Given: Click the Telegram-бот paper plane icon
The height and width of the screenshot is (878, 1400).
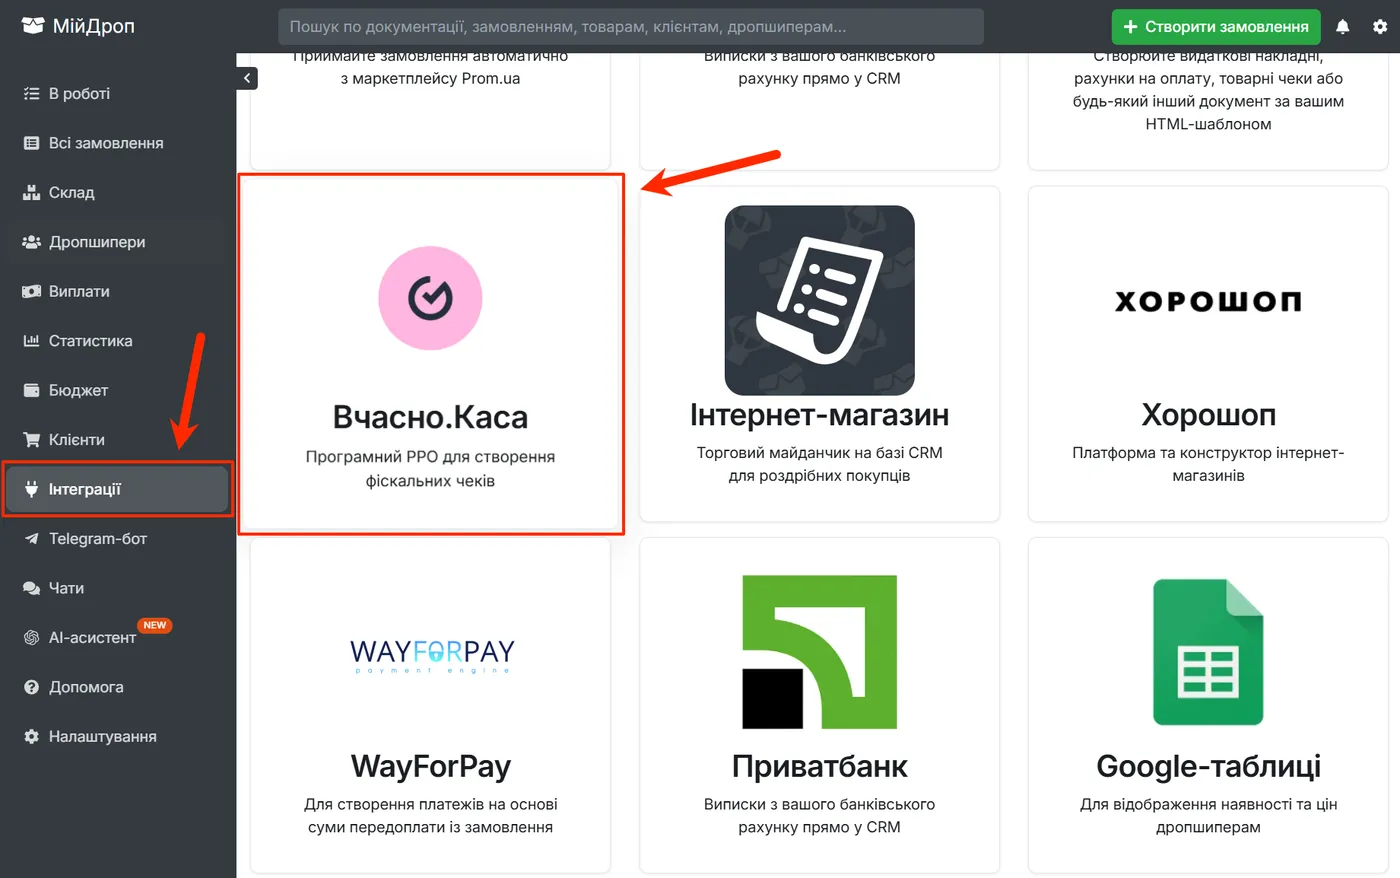Looking at the screenshot, I should coord(31,539).
